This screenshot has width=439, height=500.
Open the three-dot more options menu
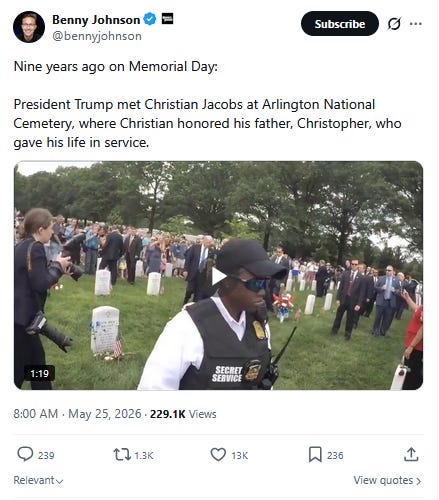pos(416,24)
